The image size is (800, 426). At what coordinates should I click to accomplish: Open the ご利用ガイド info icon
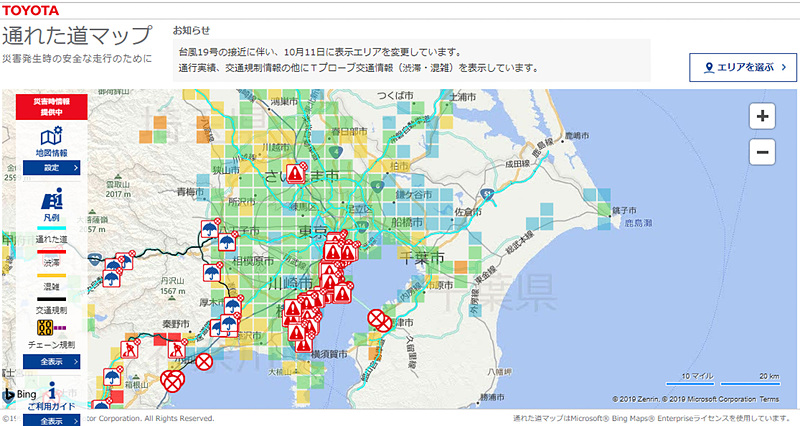pyautogui.click(x=52, y=390)
